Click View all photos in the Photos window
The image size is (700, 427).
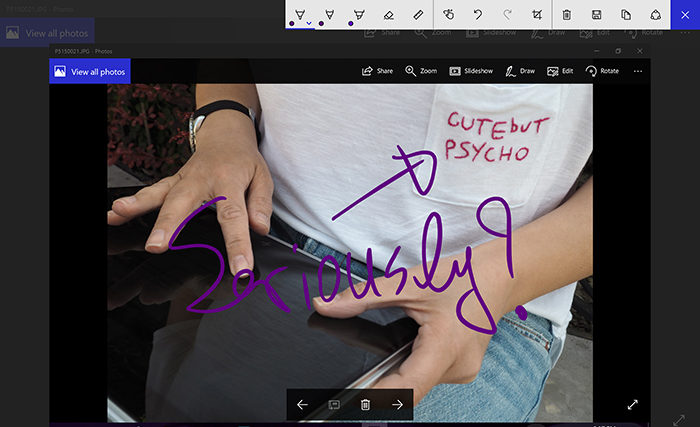(x=90, y=71)
